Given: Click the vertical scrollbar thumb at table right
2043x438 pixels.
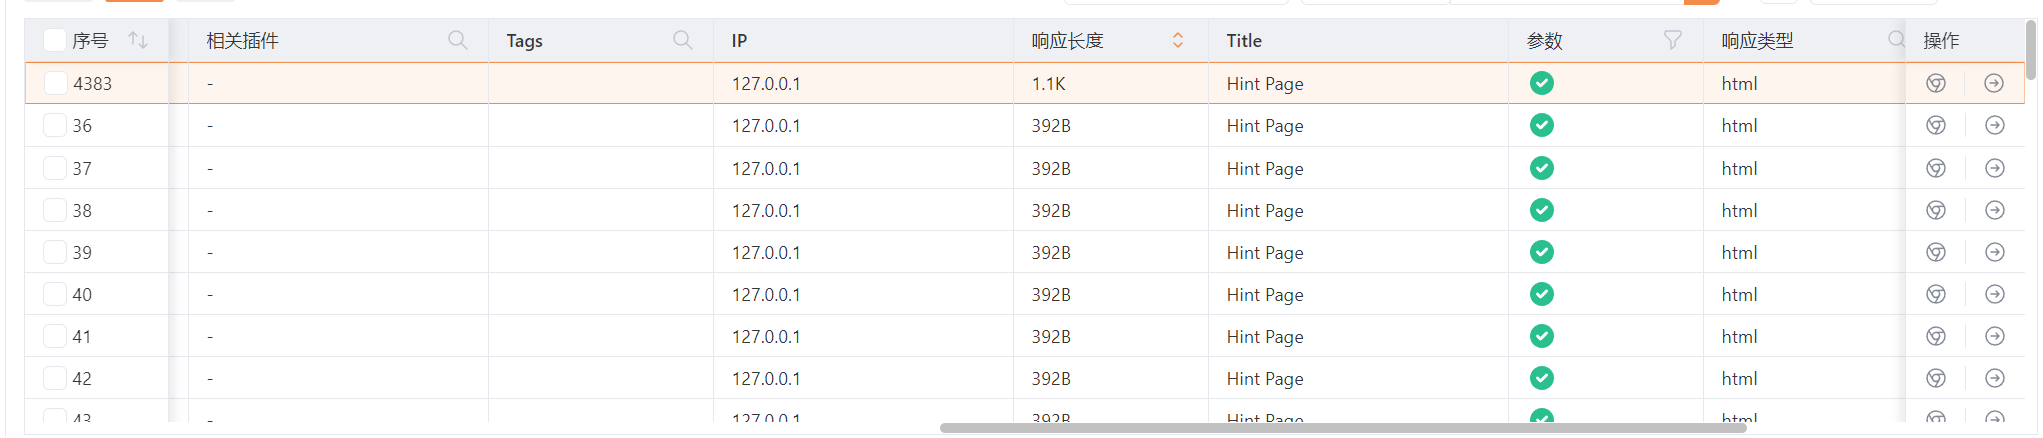Looking at the screenshot, I should 2030,50.
